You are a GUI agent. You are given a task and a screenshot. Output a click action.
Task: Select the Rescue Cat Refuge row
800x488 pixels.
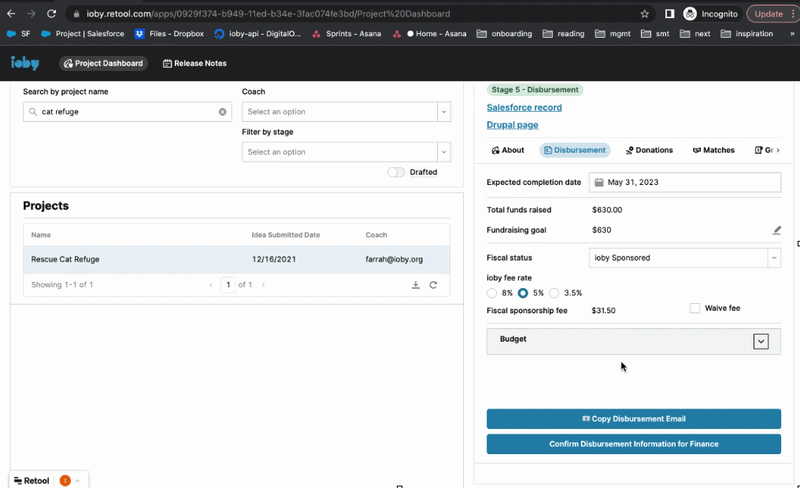[237, 259]
